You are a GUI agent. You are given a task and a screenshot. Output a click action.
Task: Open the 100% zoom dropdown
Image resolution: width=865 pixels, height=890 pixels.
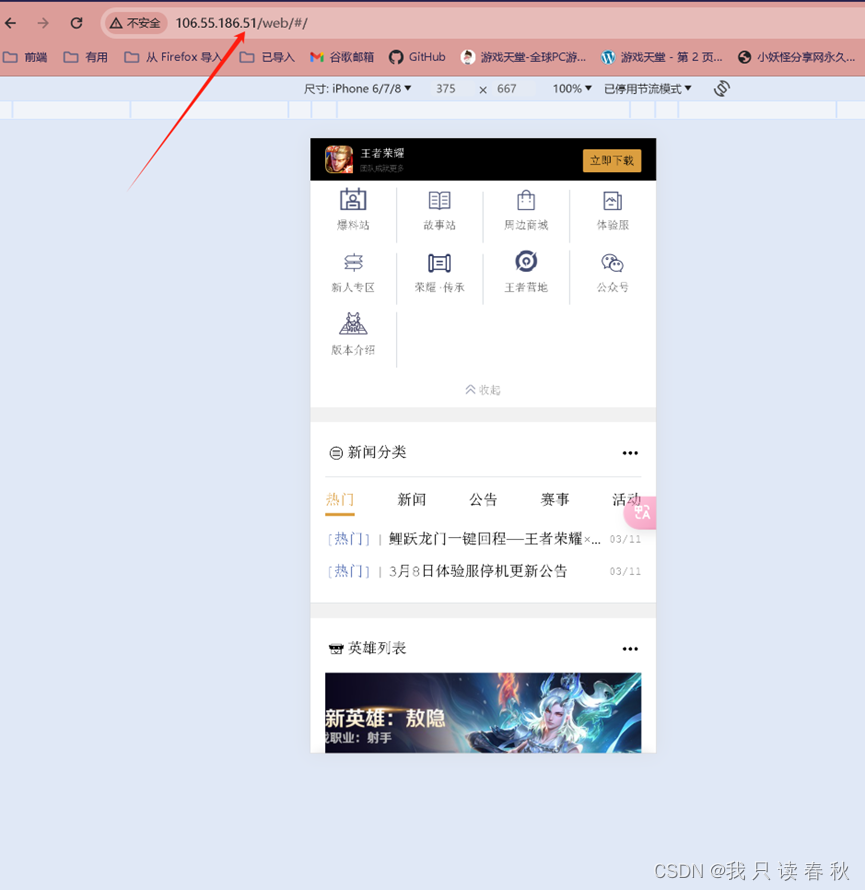pyautogui.click(x=570, y=88)
